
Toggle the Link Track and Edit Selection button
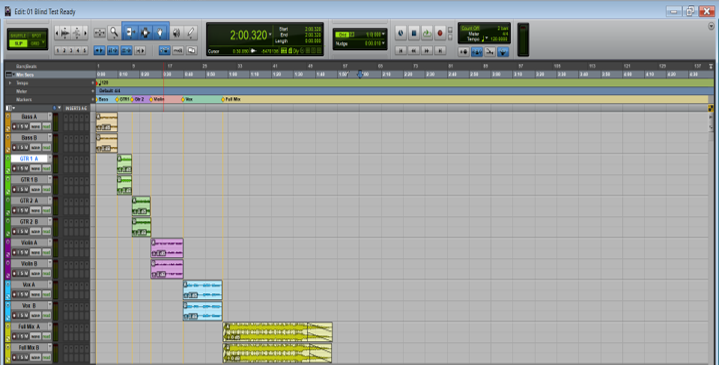click(126, 50)
